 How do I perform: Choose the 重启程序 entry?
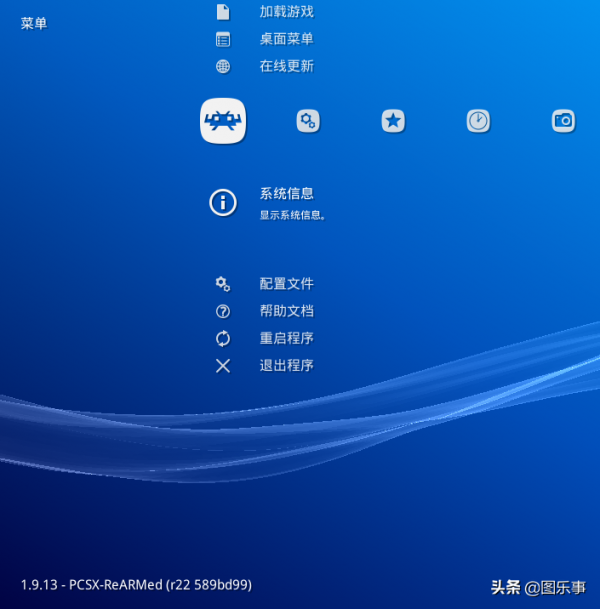(x=287, y=338)
